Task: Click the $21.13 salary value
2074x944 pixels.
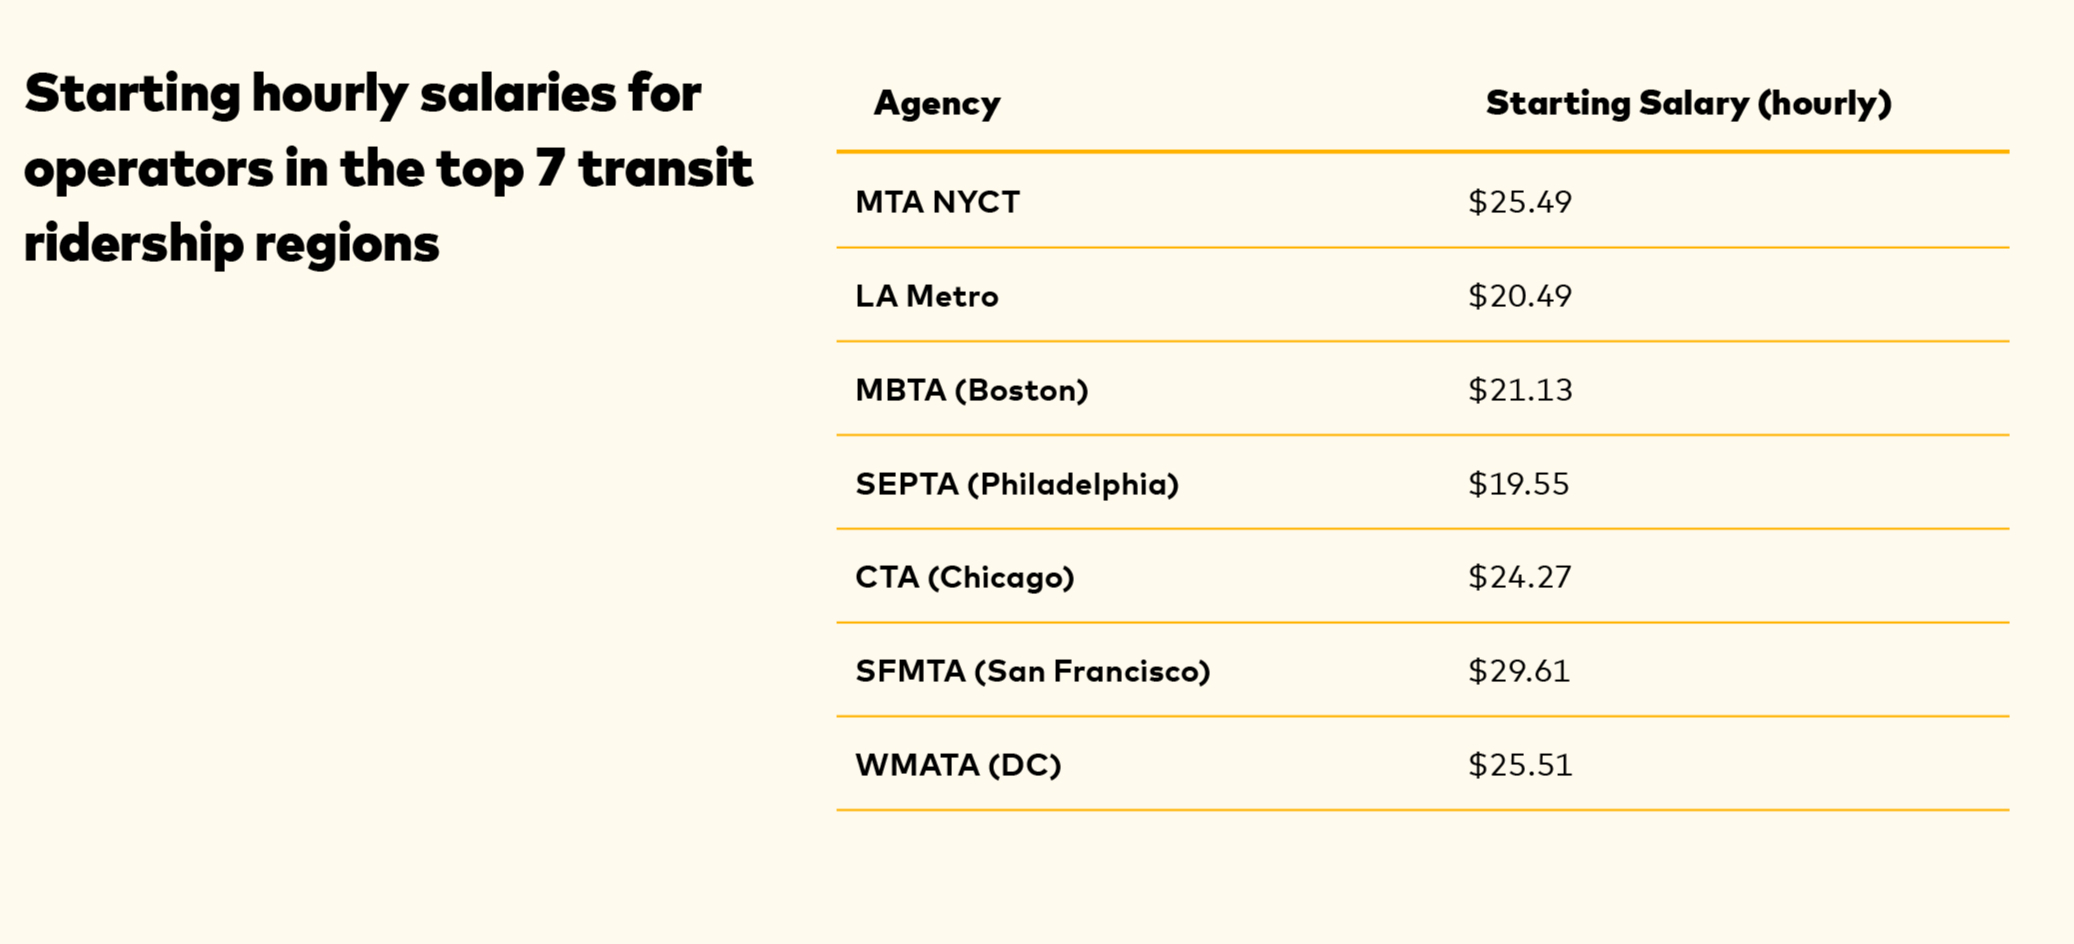Action: pos(1519,390)
